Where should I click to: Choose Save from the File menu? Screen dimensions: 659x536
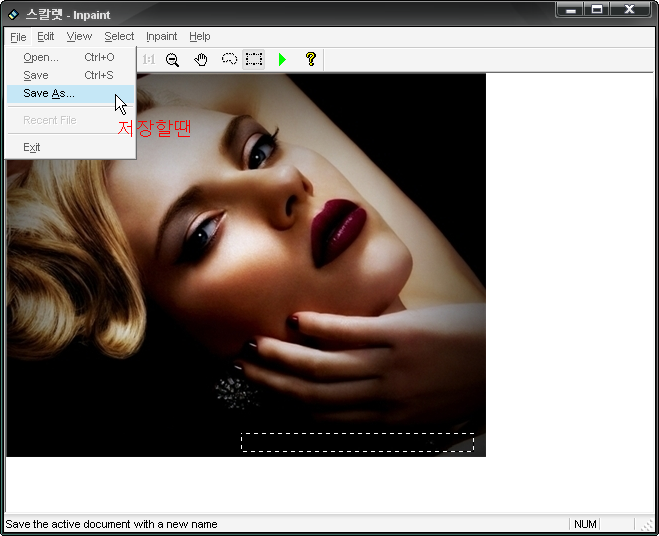tap(36, 75)
